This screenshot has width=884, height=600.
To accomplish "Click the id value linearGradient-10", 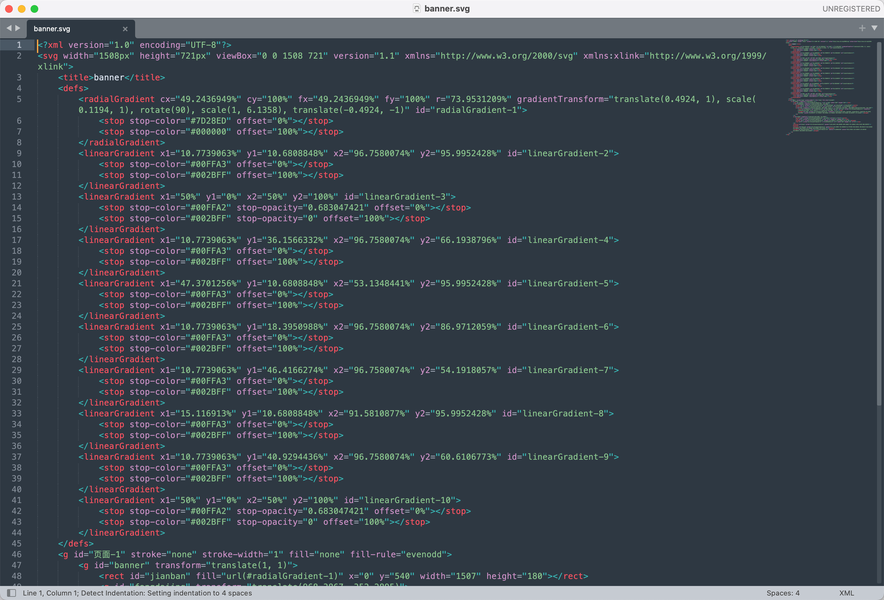I will click(406, 500).
